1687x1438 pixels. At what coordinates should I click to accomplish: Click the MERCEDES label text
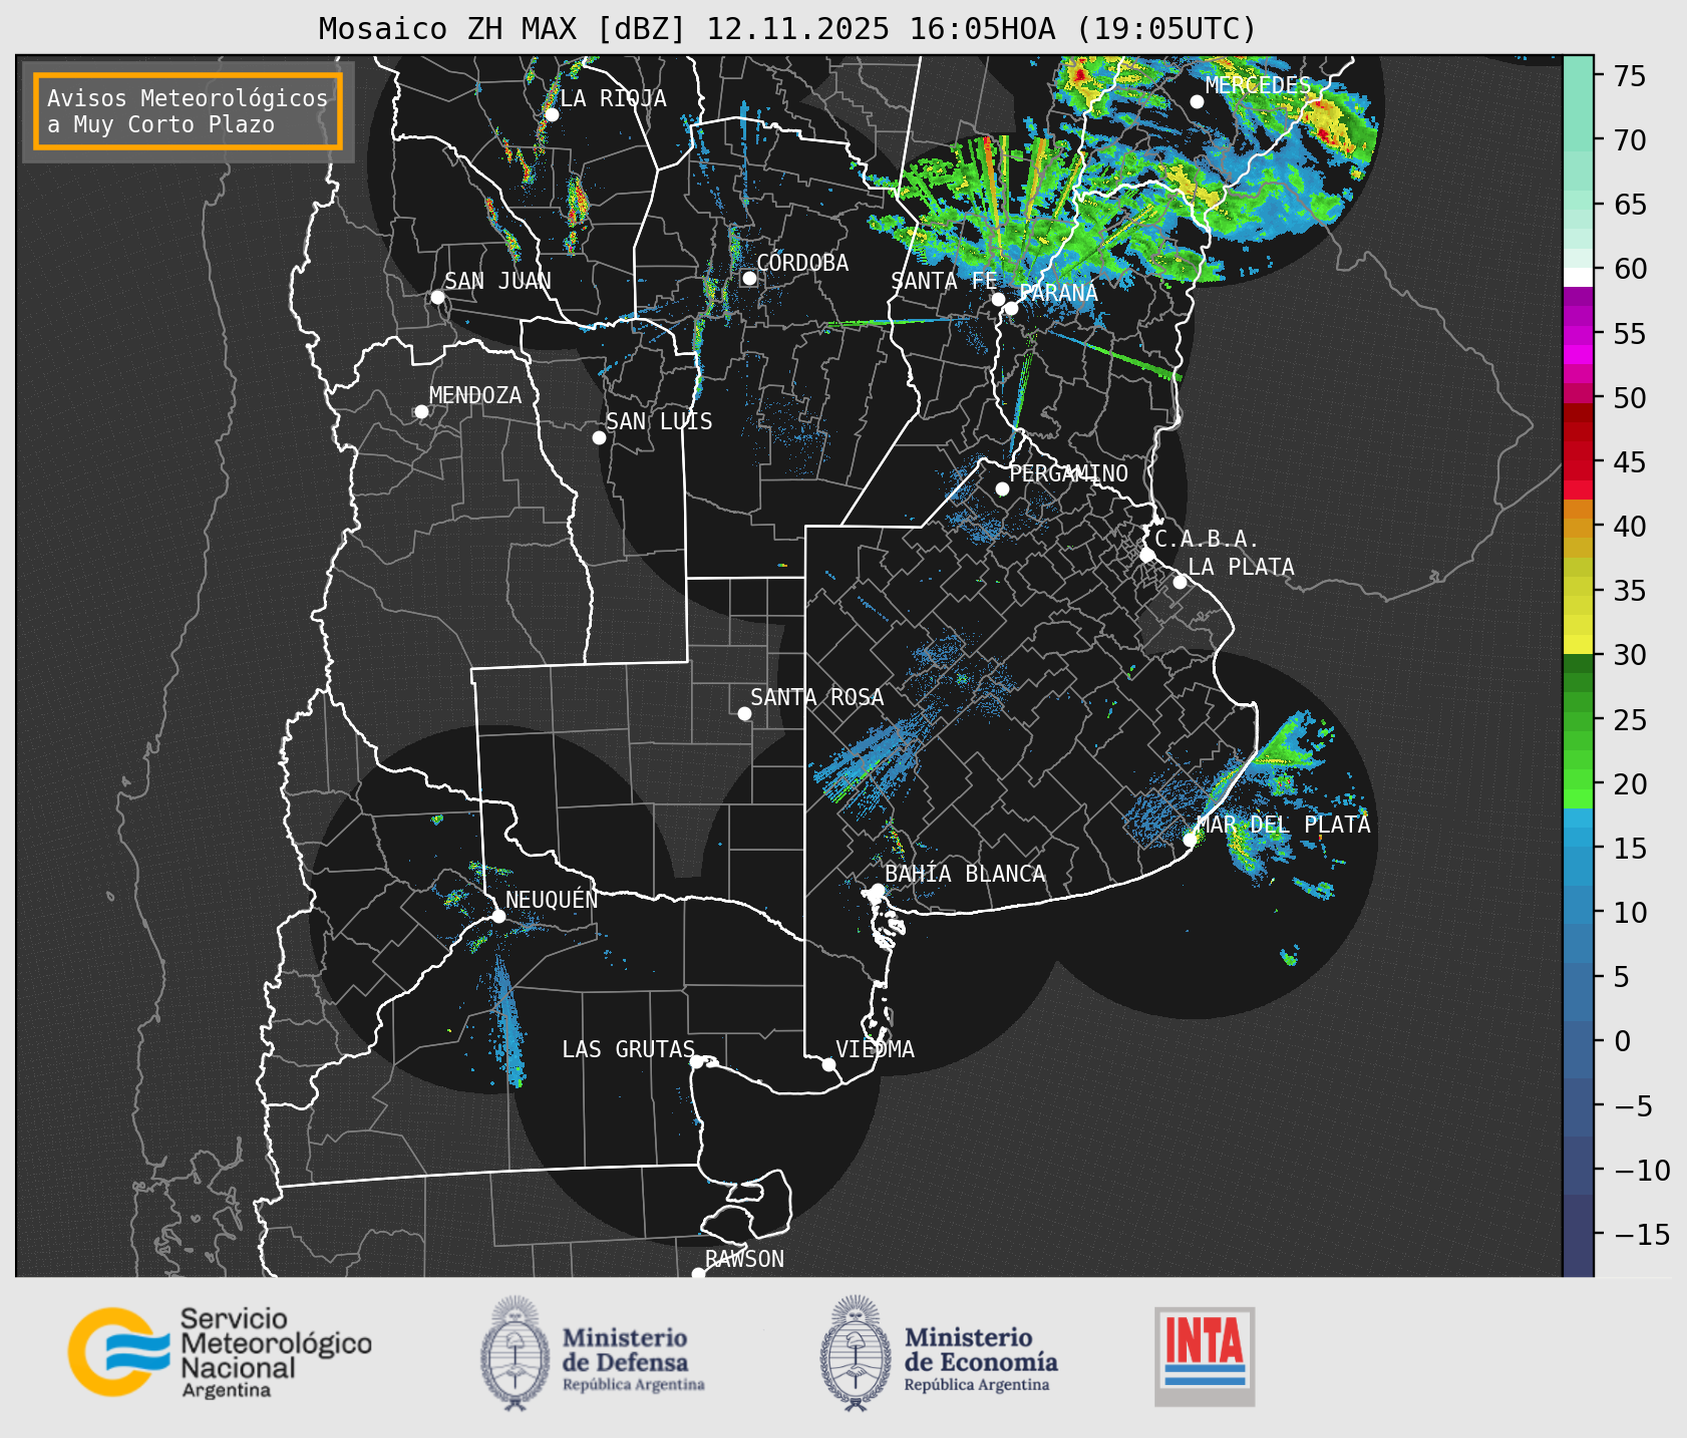[1258, 85]
